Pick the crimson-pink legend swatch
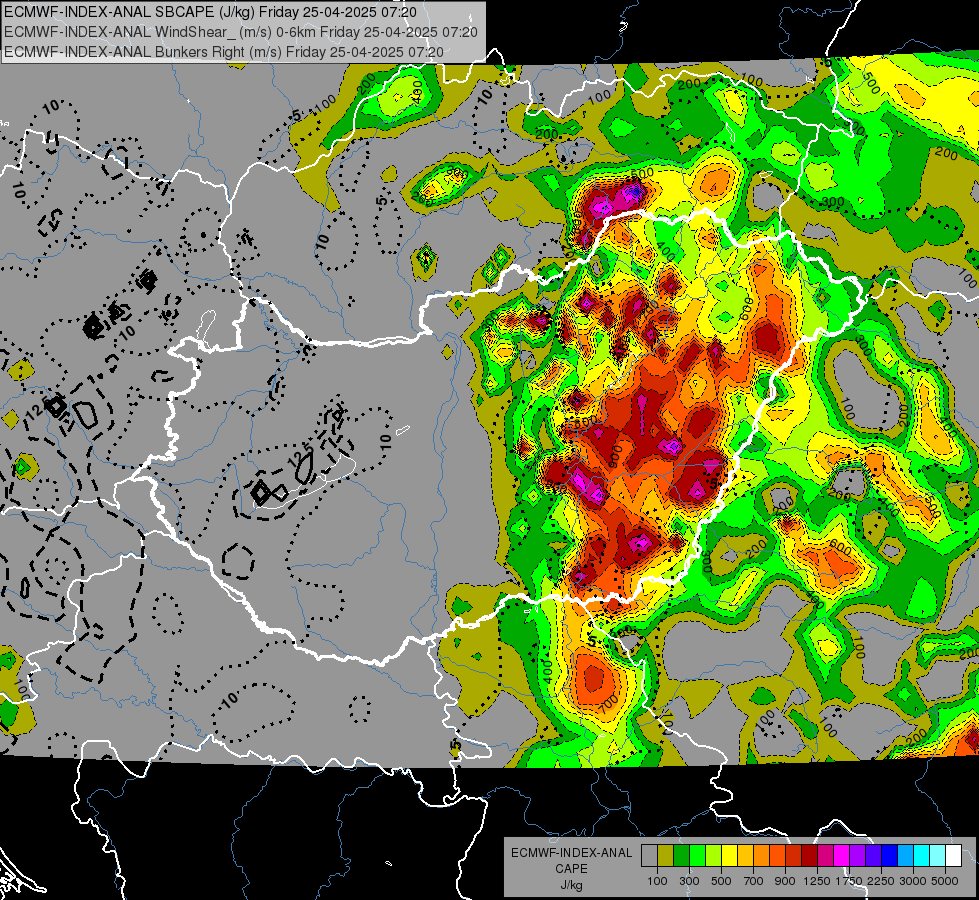979x900 pixels. [x=825, y=856]
